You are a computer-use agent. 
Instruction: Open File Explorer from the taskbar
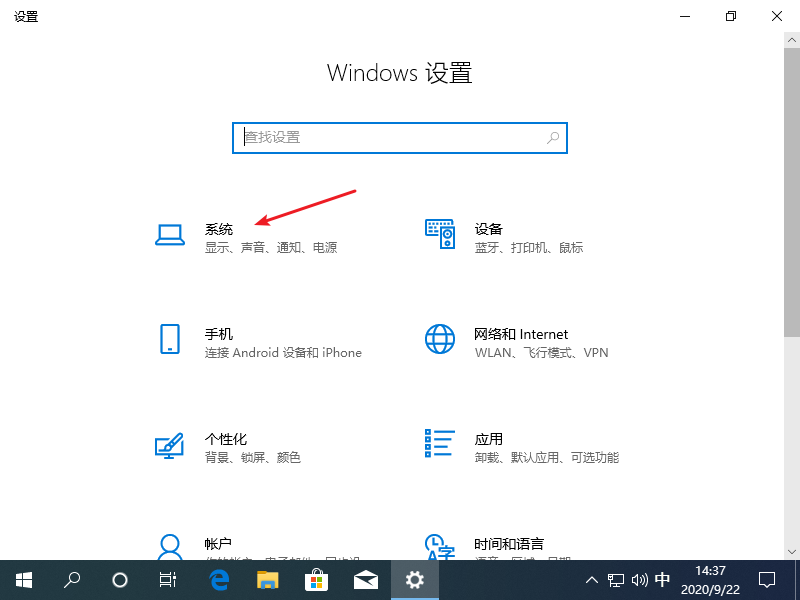pyautogui.click(x=268, y=580)
